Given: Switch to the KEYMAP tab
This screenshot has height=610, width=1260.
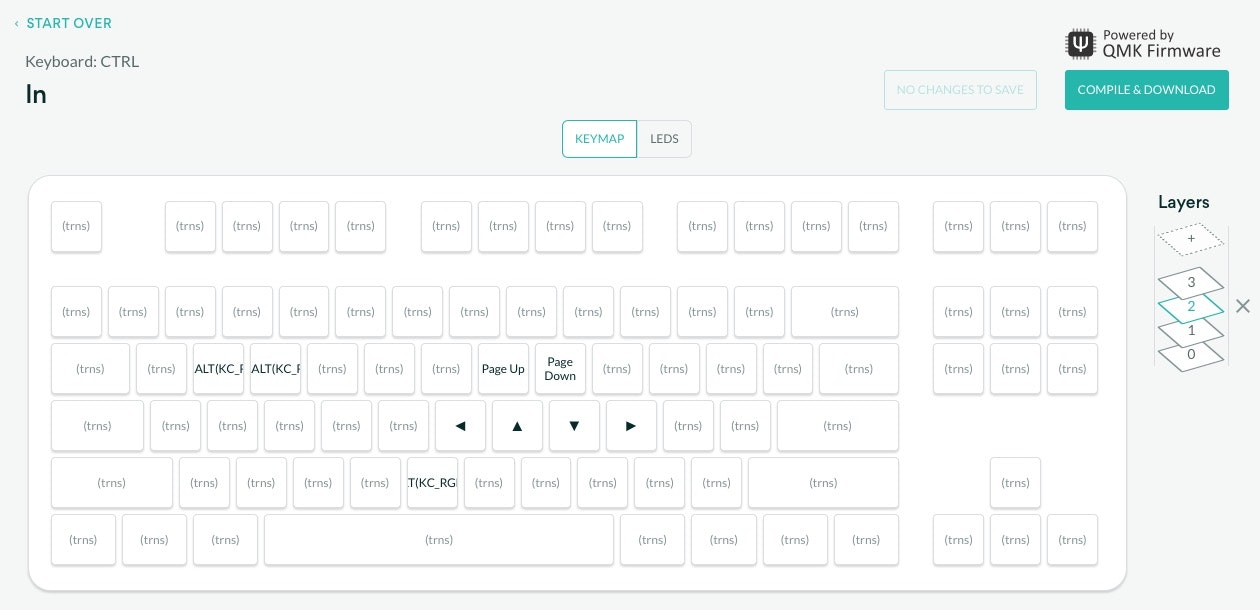Looking at the screenshot, I should pyautogui.click(x=599, y=139).
